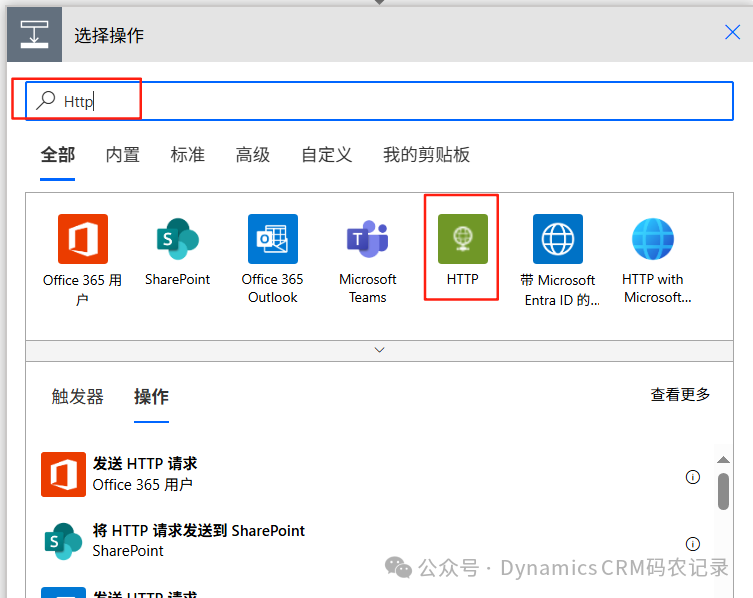Choose 将 HTTP 请求发送到 SharePoint action
753x598 pixels.
[370, 541]
